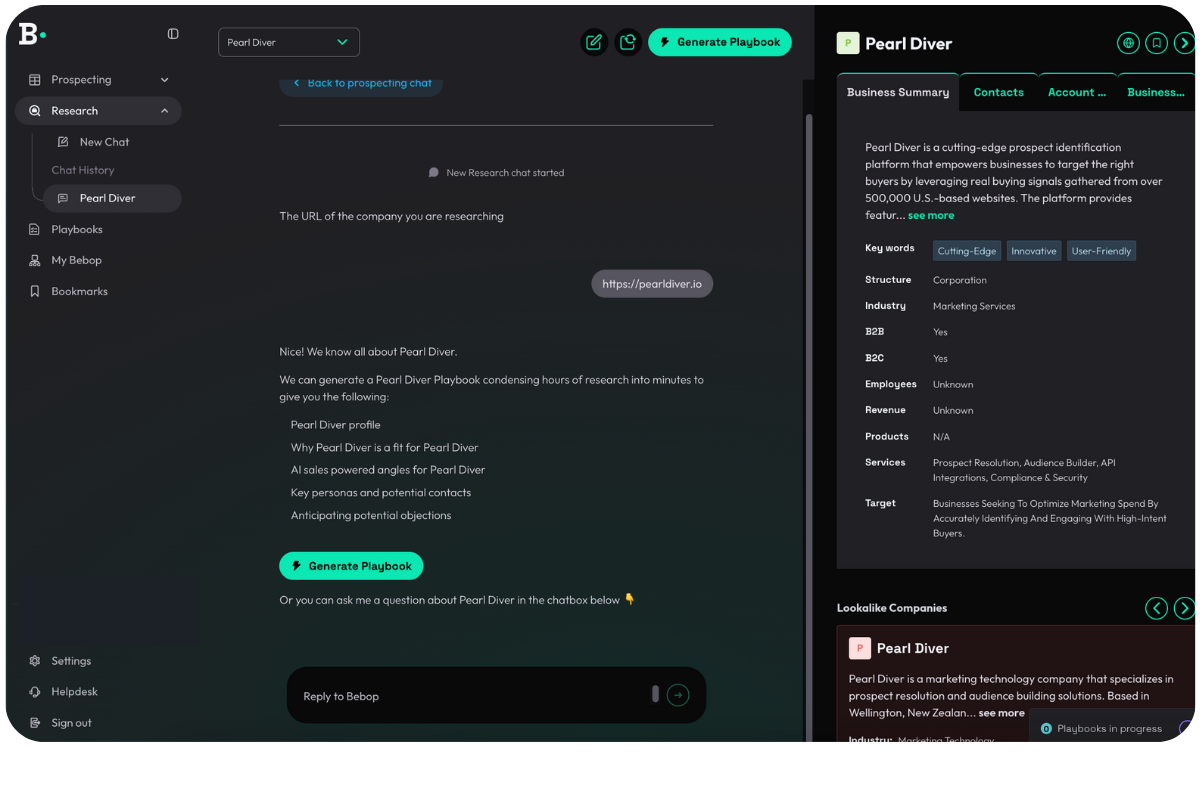Open company website via globe icon

coord(1128,43)
